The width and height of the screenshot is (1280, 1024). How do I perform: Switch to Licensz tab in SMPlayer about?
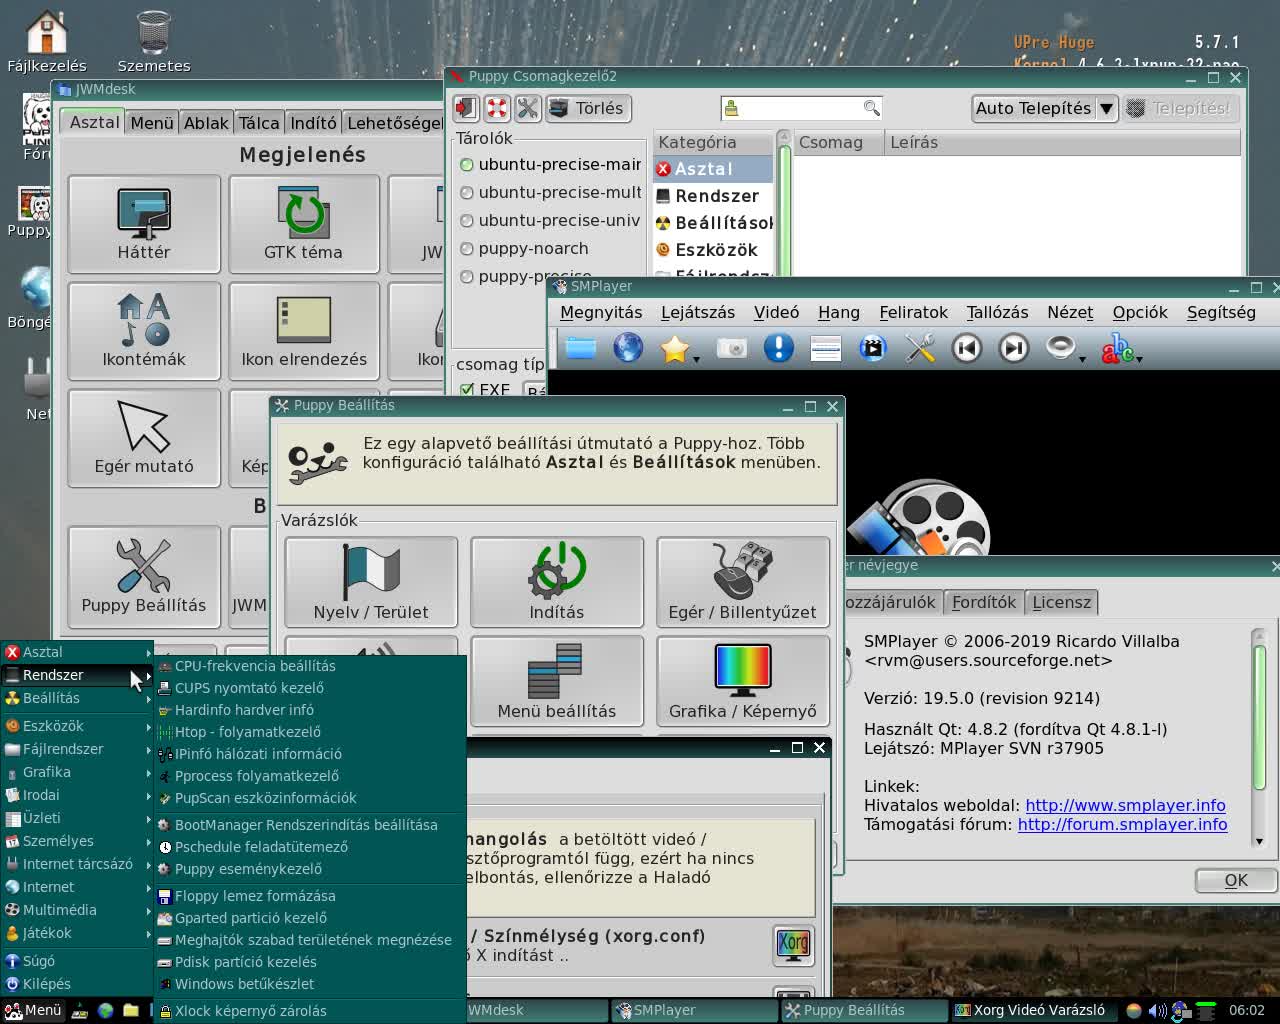1062,602
